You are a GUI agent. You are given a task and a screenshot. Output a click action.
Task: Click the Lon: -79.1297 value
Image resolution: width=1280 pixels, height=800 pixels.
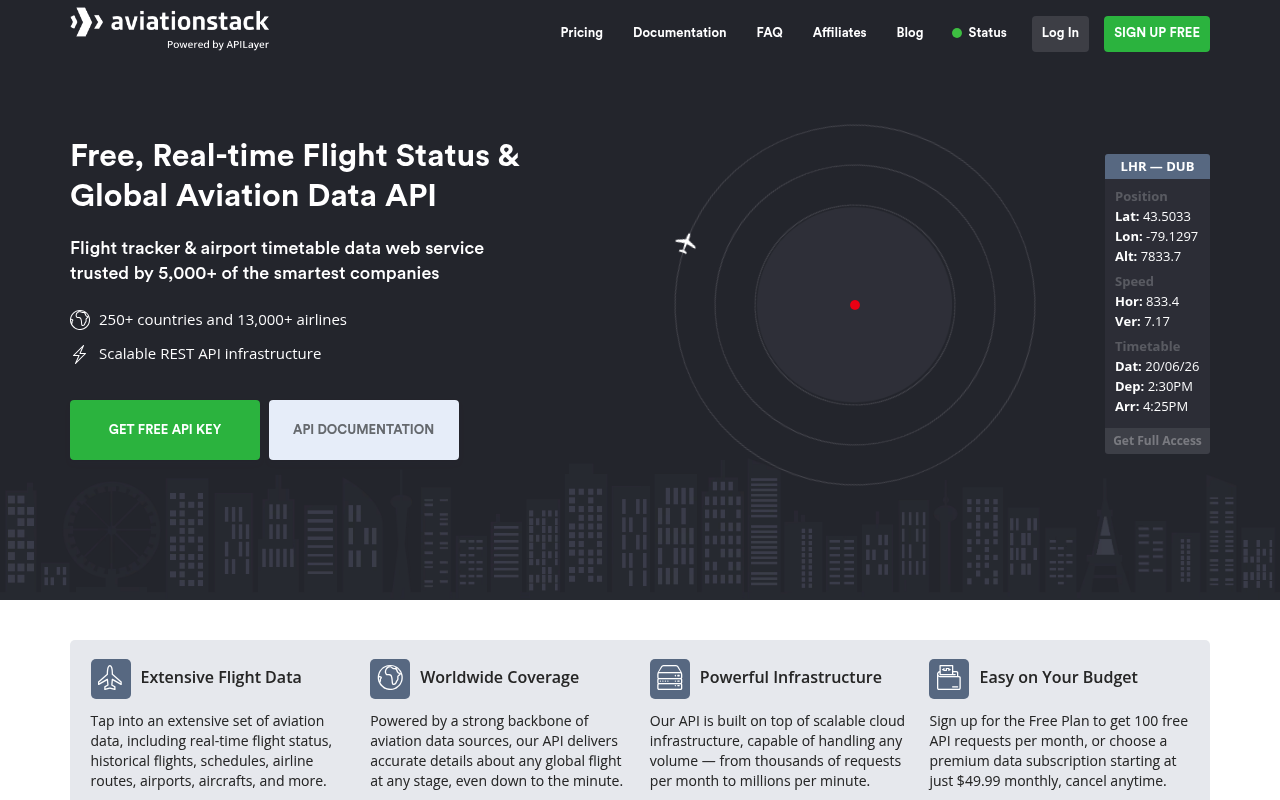point(1157,236)
